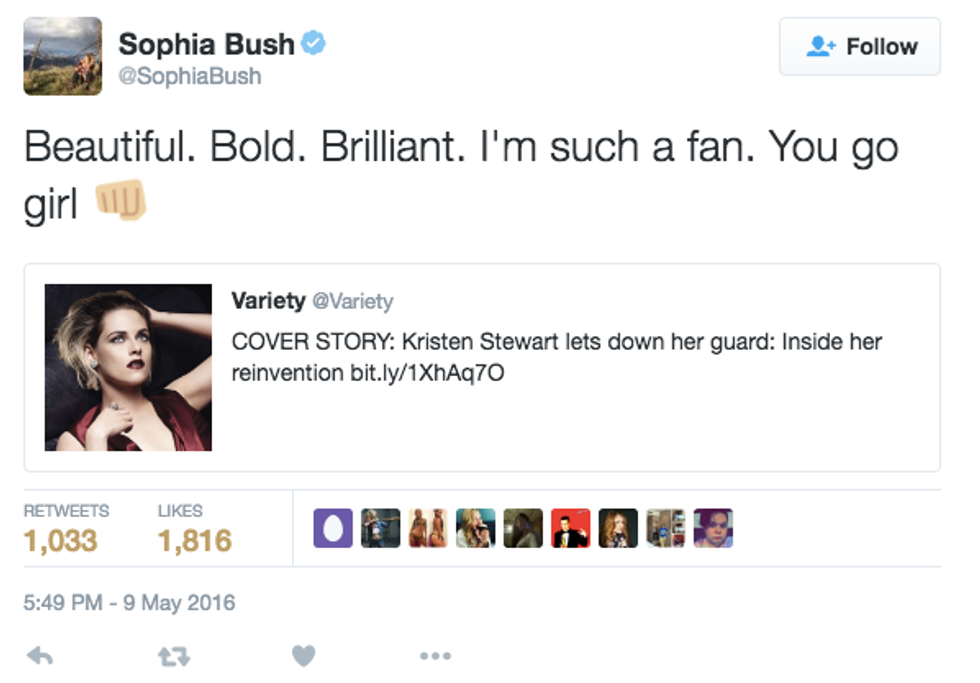
Task: Click the Variety account name
Action: (268, 301)
